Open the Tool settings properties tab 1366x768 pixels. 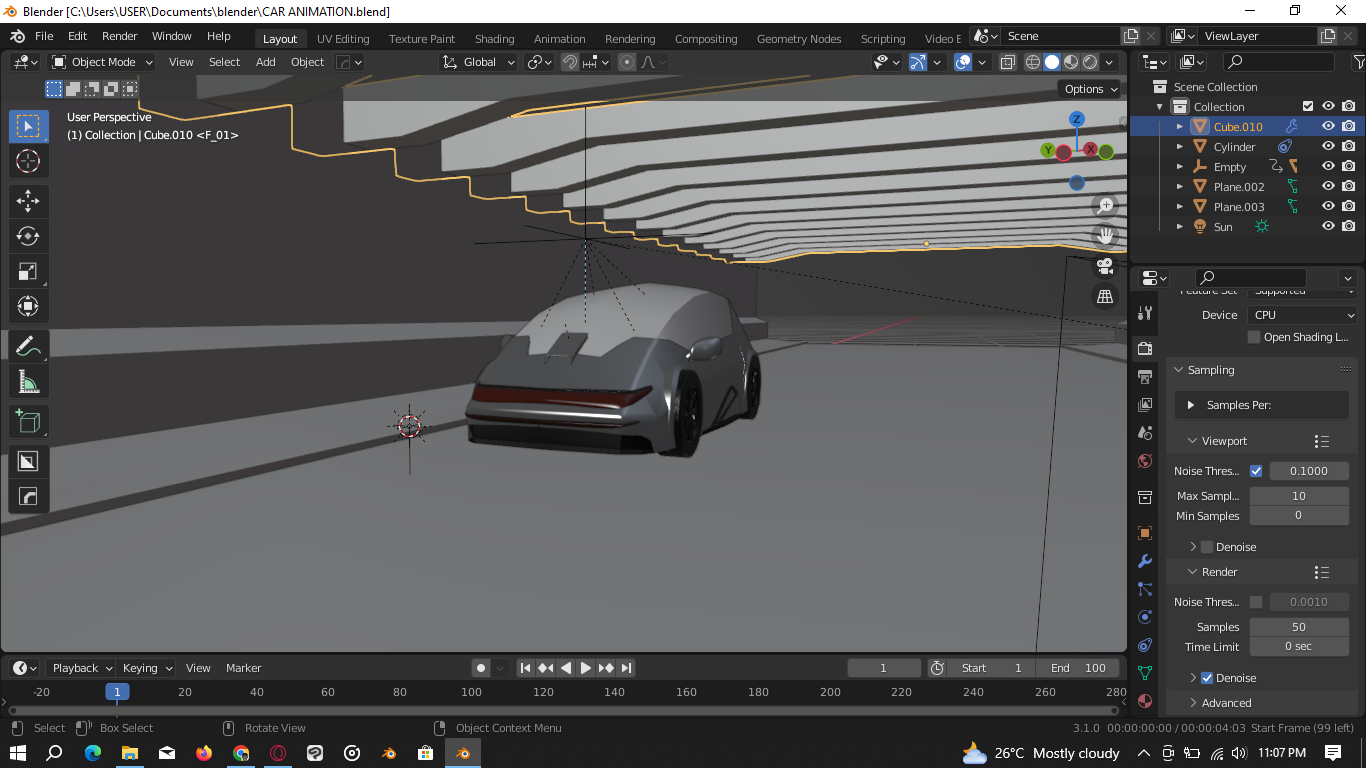1146,313
